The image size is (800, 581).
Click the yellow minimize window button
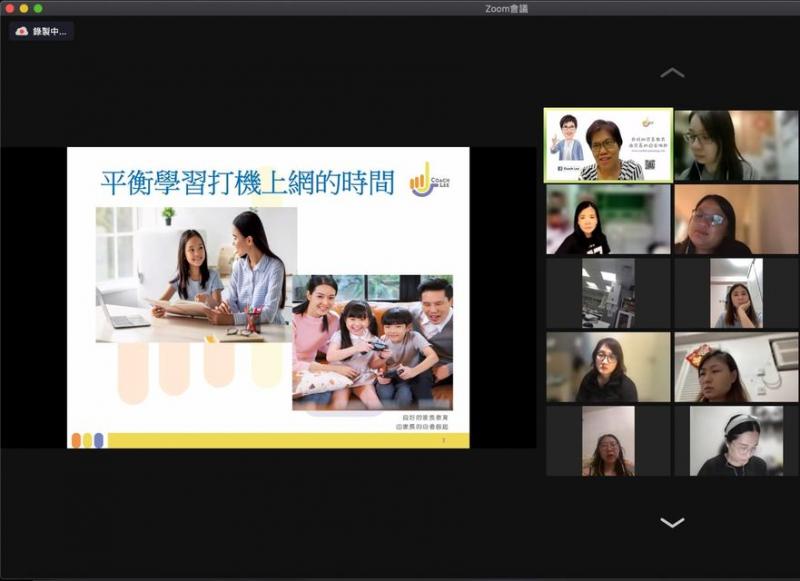[x=24, y=8]
